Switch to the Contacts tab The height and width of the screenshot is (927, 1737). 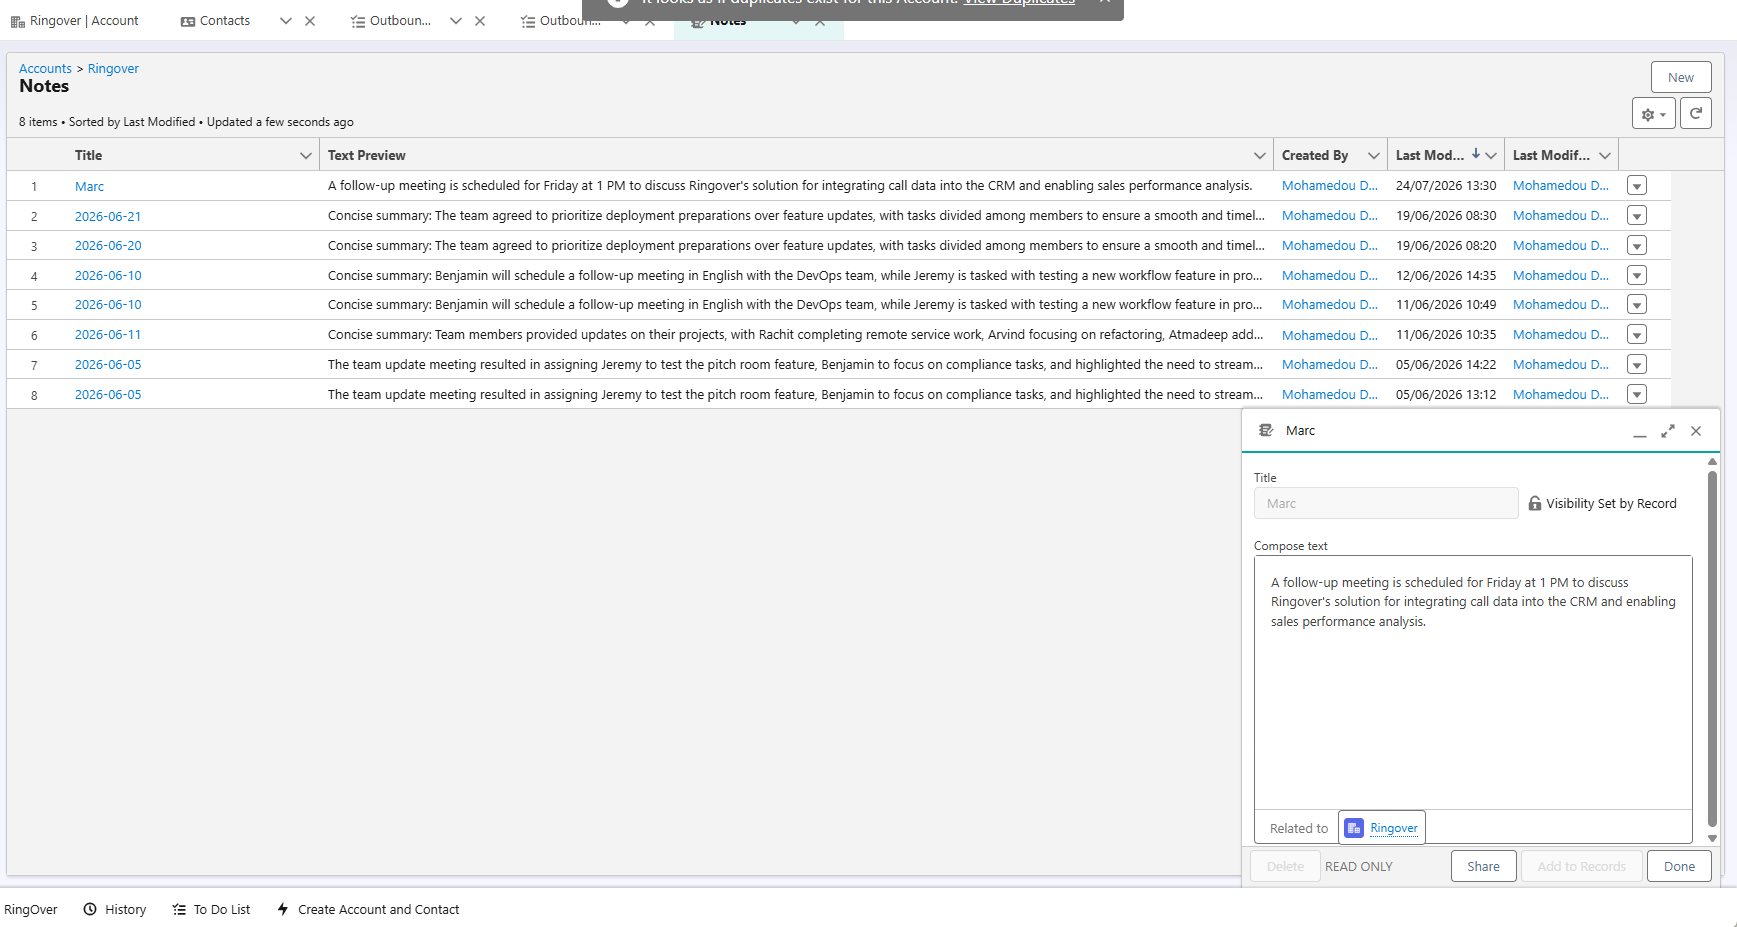(x=225, y=21)
